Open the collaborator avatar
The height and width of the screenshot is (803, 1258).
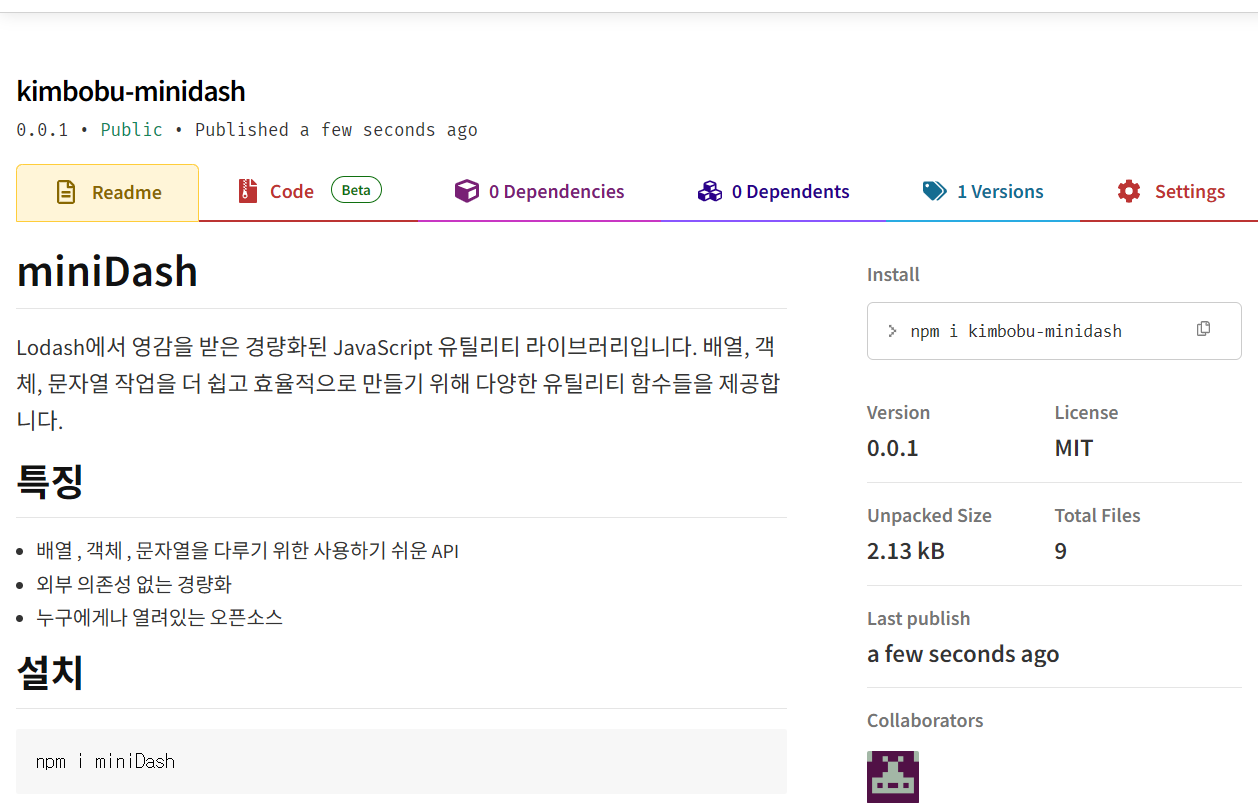(x=893, y=777)
